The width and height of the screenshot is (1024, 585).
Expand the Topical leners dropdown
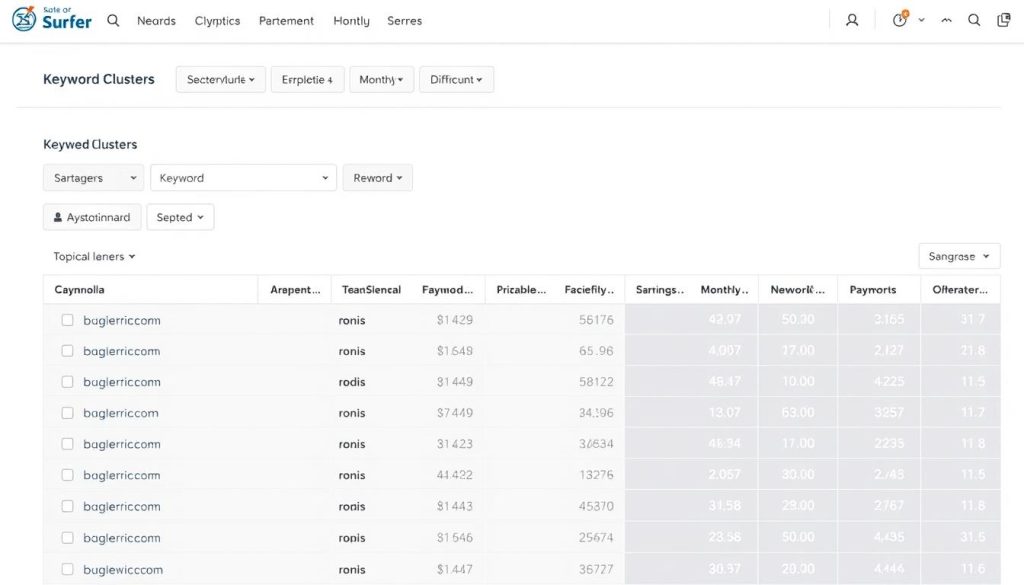[x=92, y=256]
